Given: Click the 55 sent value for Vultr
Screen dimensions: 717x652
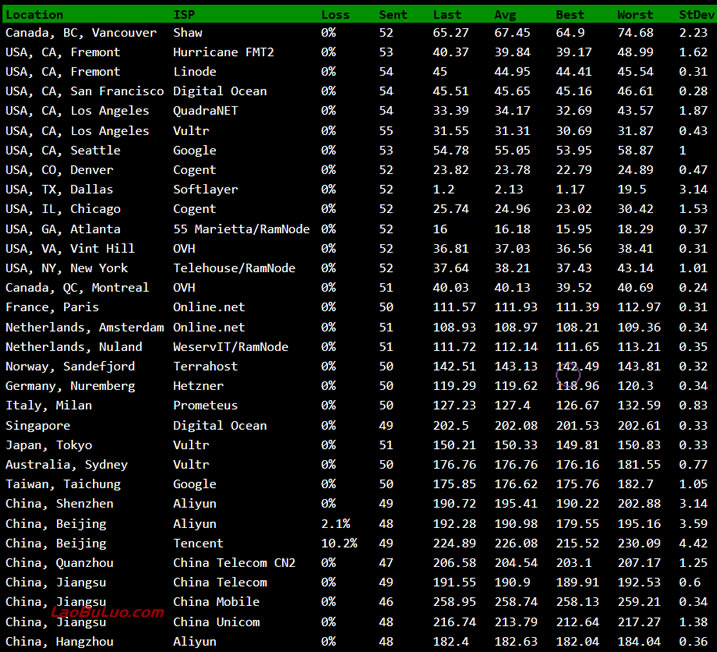Looking at the screenshot, I should (386, 131).
